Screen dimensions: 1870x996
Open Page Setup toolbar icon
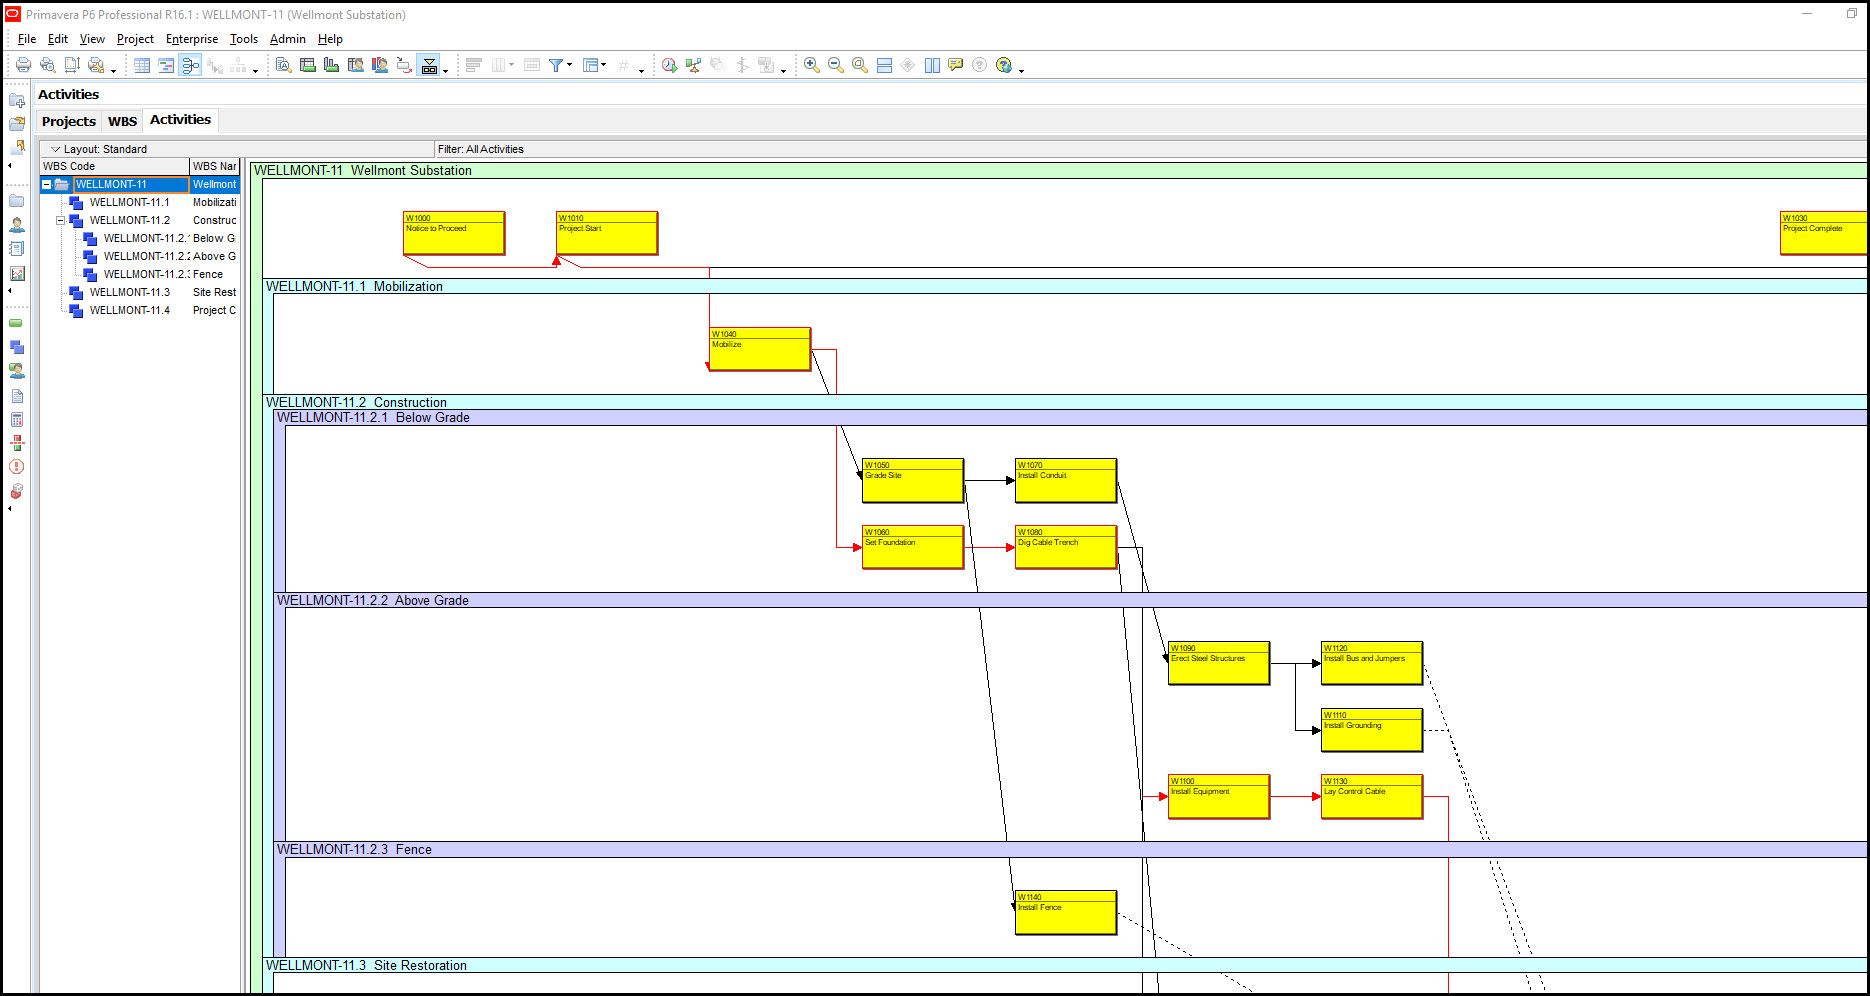click(72, 65)
